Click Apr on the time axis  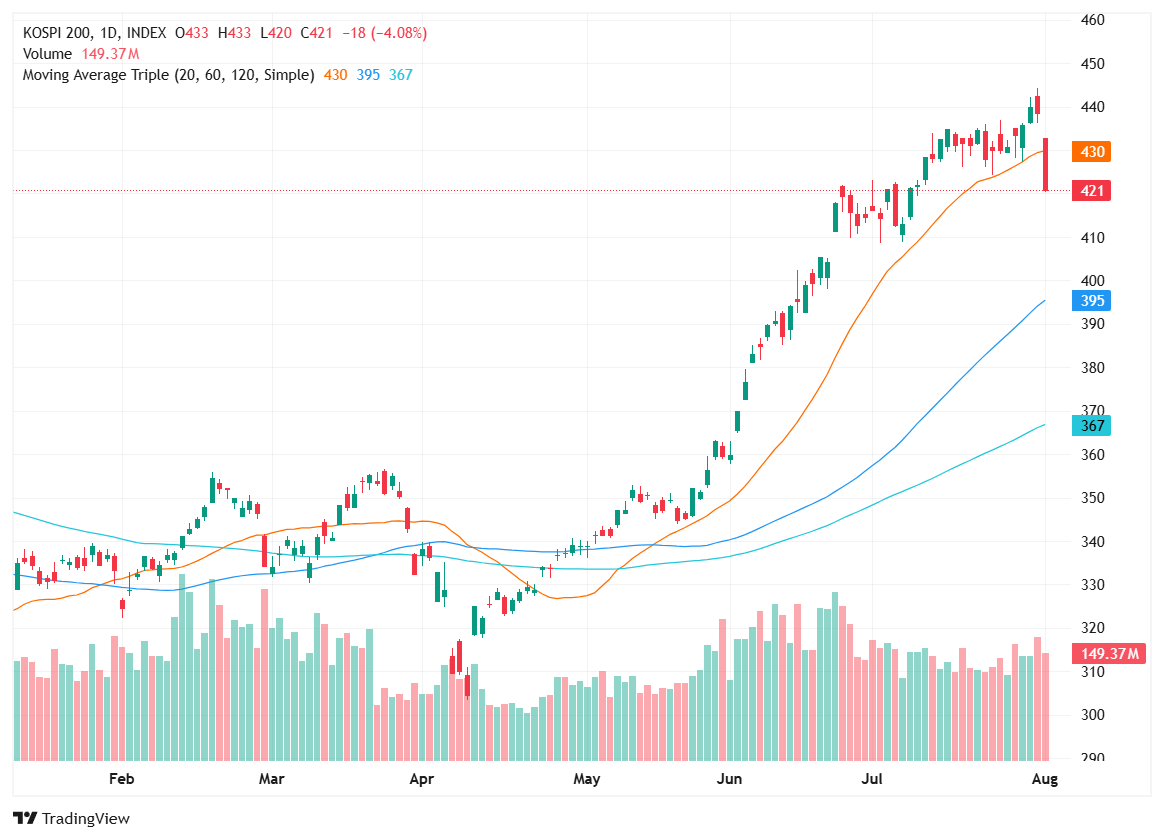pos(422,778)
